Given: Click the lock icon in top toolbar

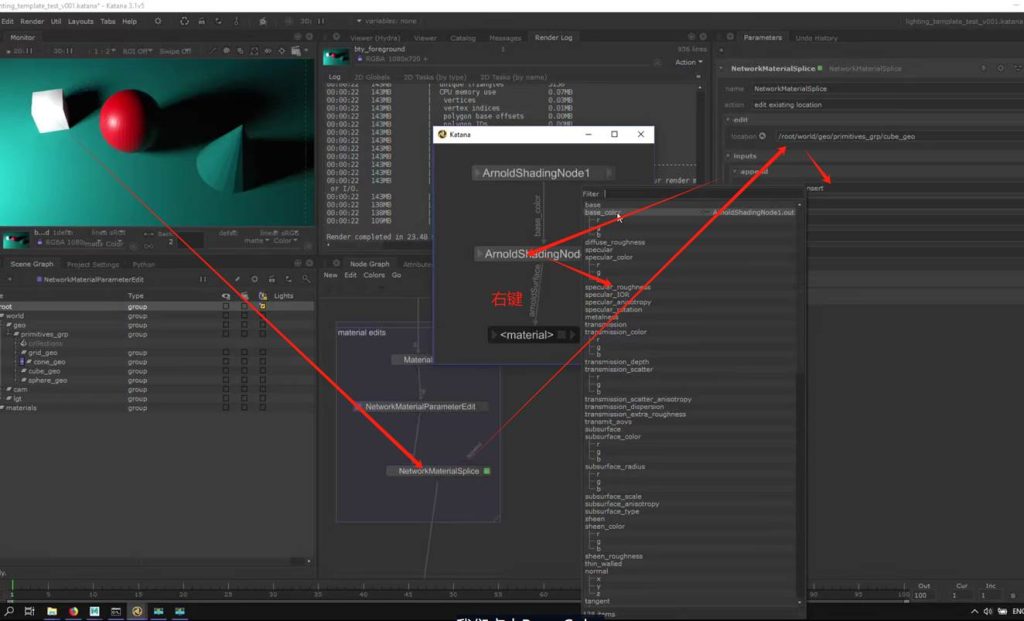Looking at the screenshot, I should (x=203, y=21).
